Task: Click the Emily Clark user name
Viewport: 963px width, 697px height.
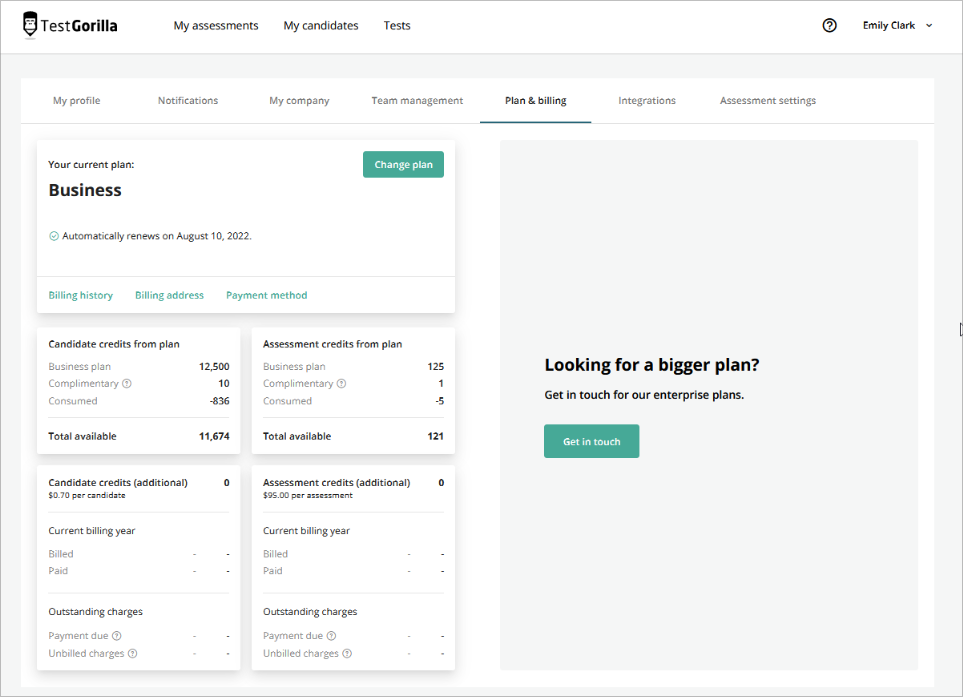Action: pyautogui.click(x=889, y=25)
